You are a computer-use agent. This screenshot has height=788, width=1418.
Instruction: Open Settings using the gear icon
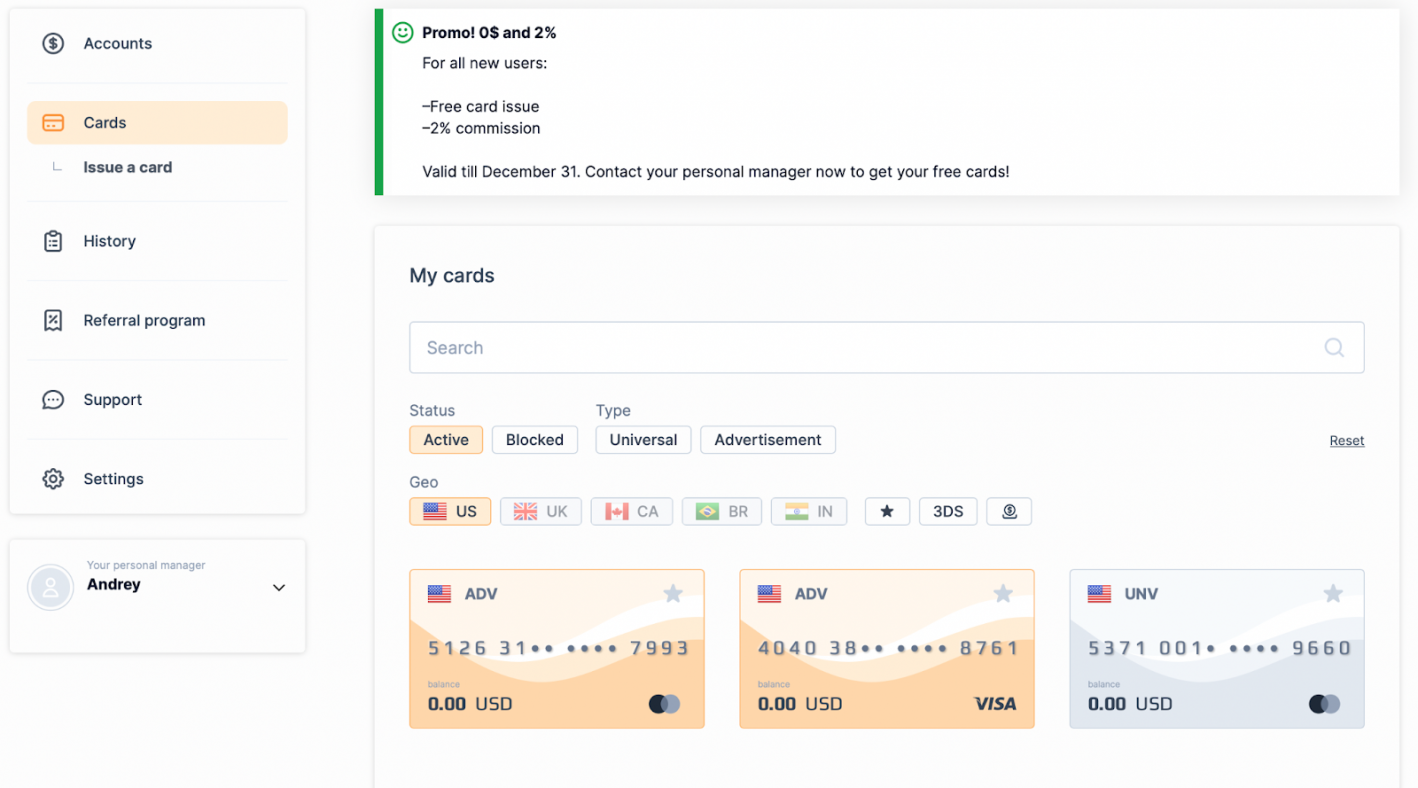[x=53, y=479]
